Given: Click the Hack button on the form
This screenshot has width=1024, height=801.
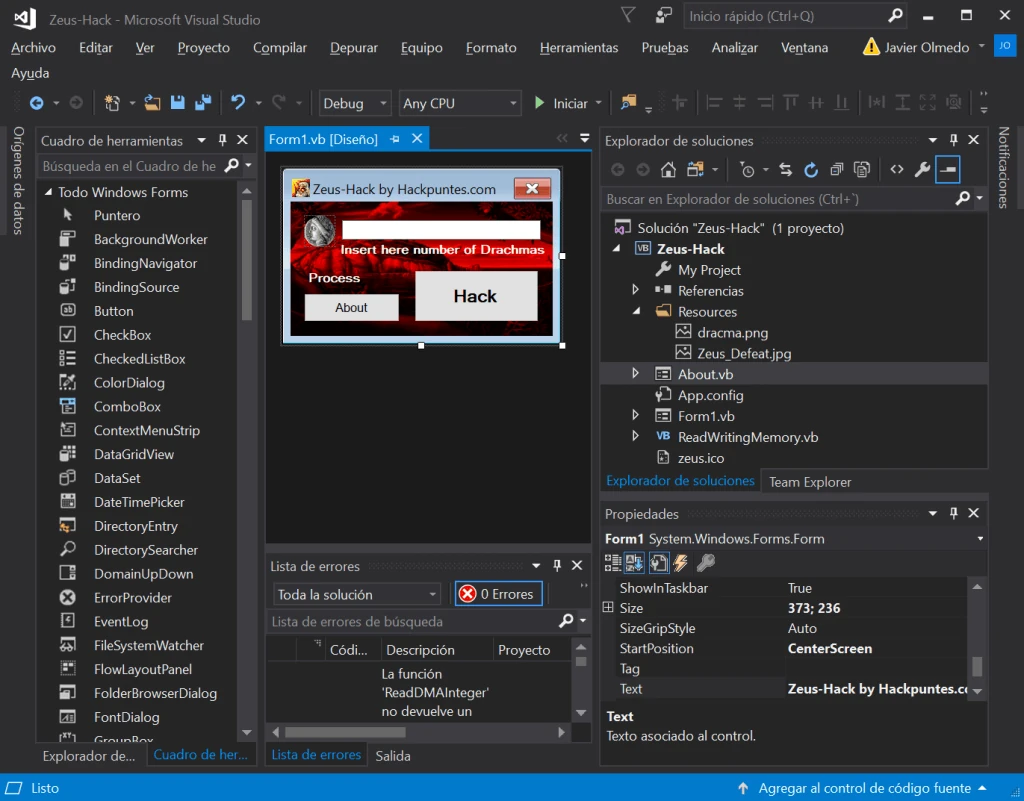Looking at the screenshot, I should tap(476, 296).
